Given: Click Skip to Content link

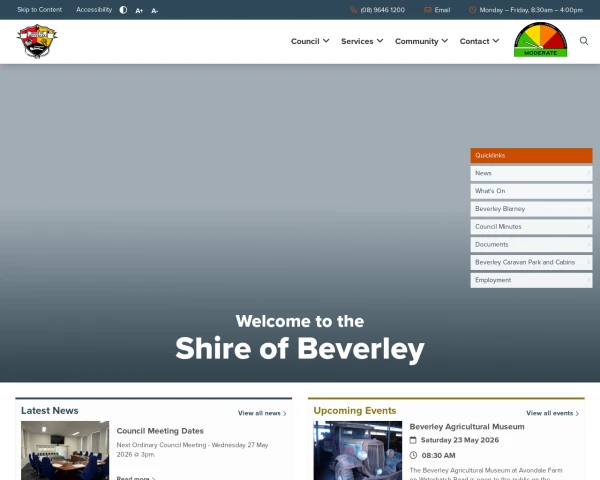Looking at the screenshot, I should pos(39,10).
